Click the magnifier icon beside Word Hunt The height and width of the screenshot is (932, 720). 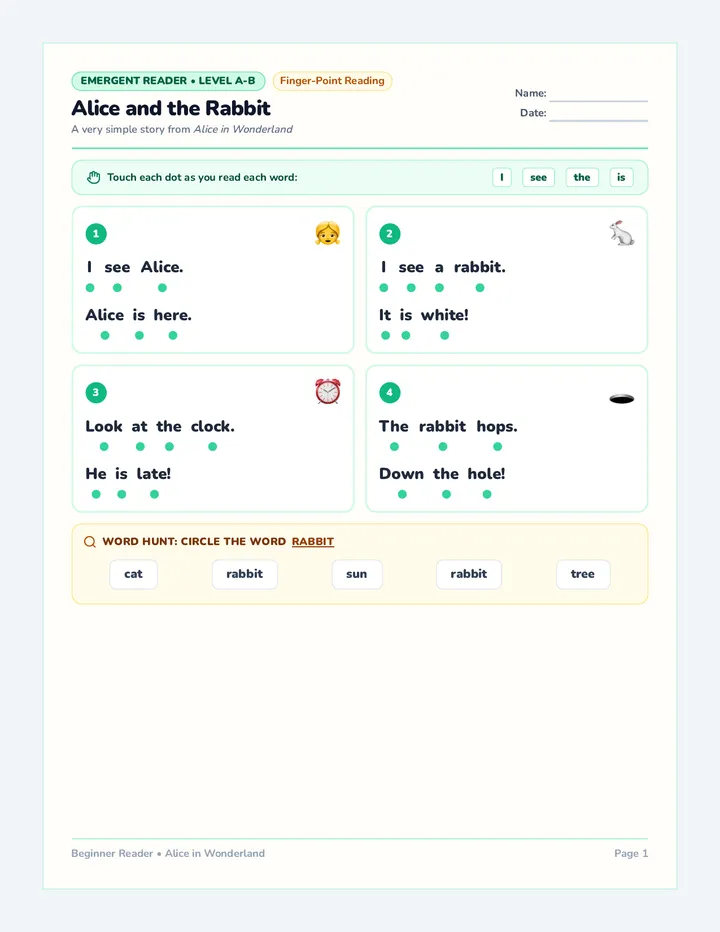click(x=90, y=541)
